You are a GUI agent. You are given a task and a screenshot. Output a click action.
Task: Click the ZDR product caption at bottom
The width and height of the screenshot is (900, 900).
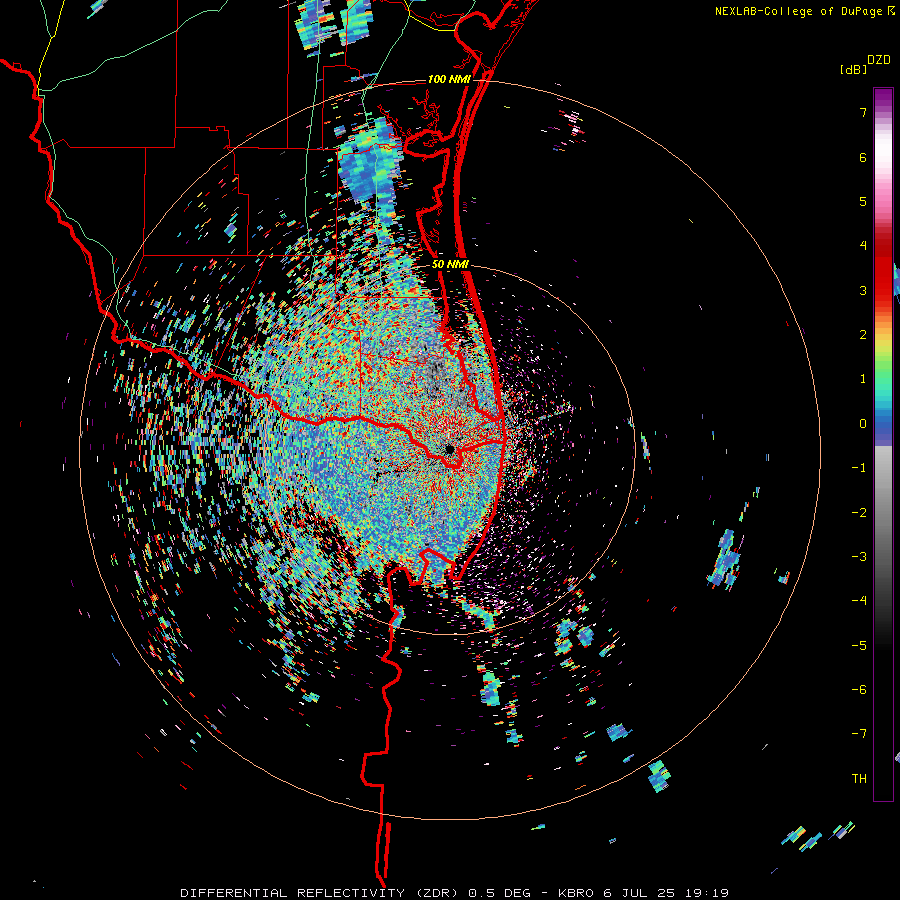454,893
